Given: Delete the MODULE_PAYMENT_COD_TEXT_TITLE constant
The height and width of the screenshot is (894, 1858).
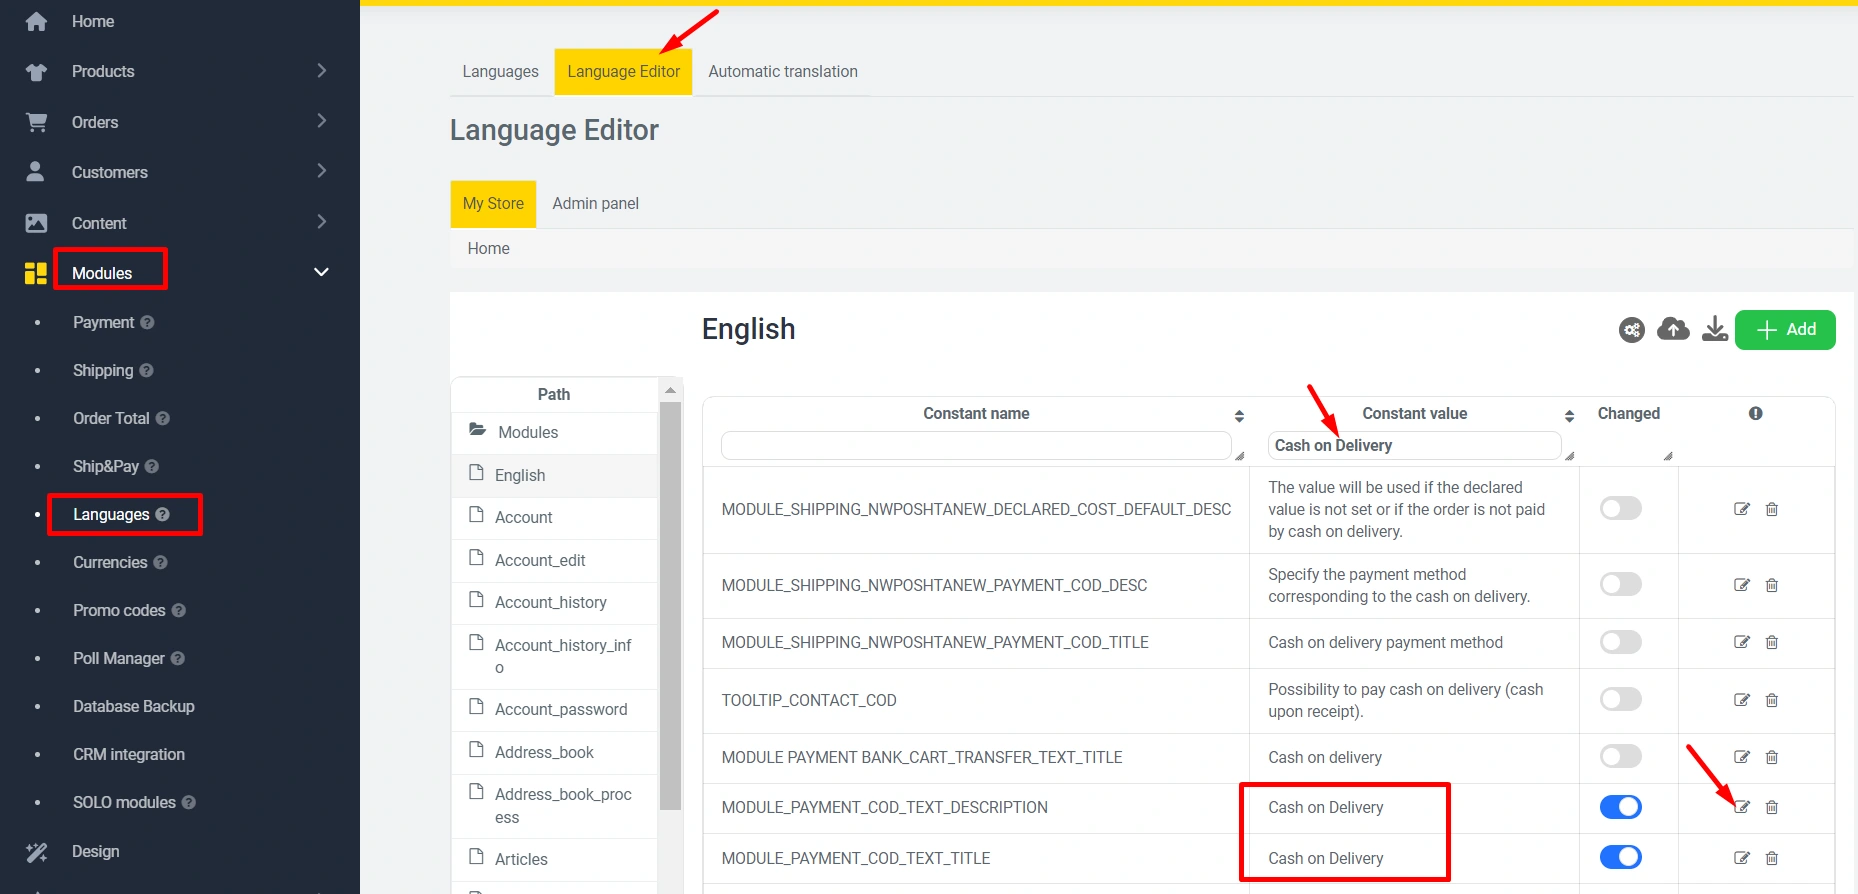Looking at the screenshot, I should click(x=1771, y=858).
